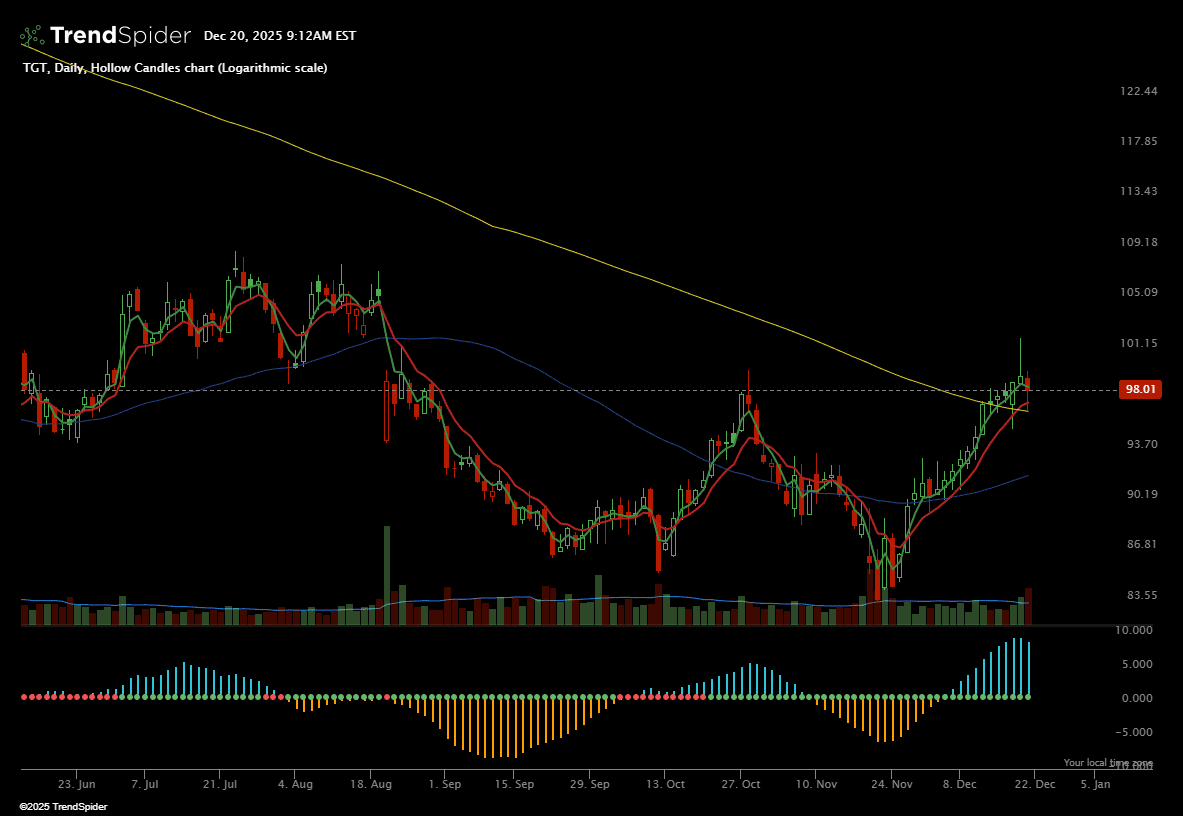1183x816 pixels.
Task: Click the 23. Jun date marker
Action: click(x=77, y=785)
